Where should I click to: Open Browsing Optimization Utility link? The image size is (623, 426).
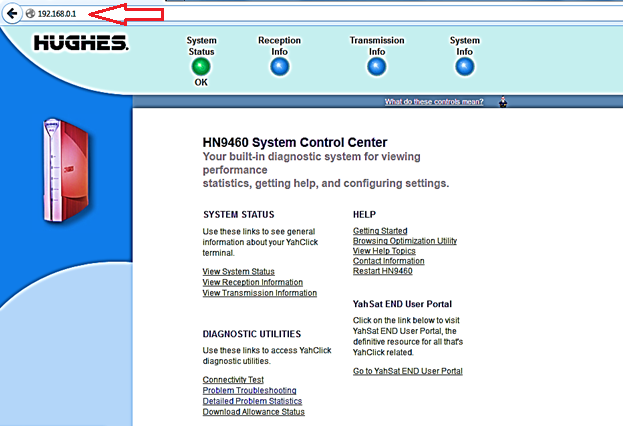(x=405, y=241)
